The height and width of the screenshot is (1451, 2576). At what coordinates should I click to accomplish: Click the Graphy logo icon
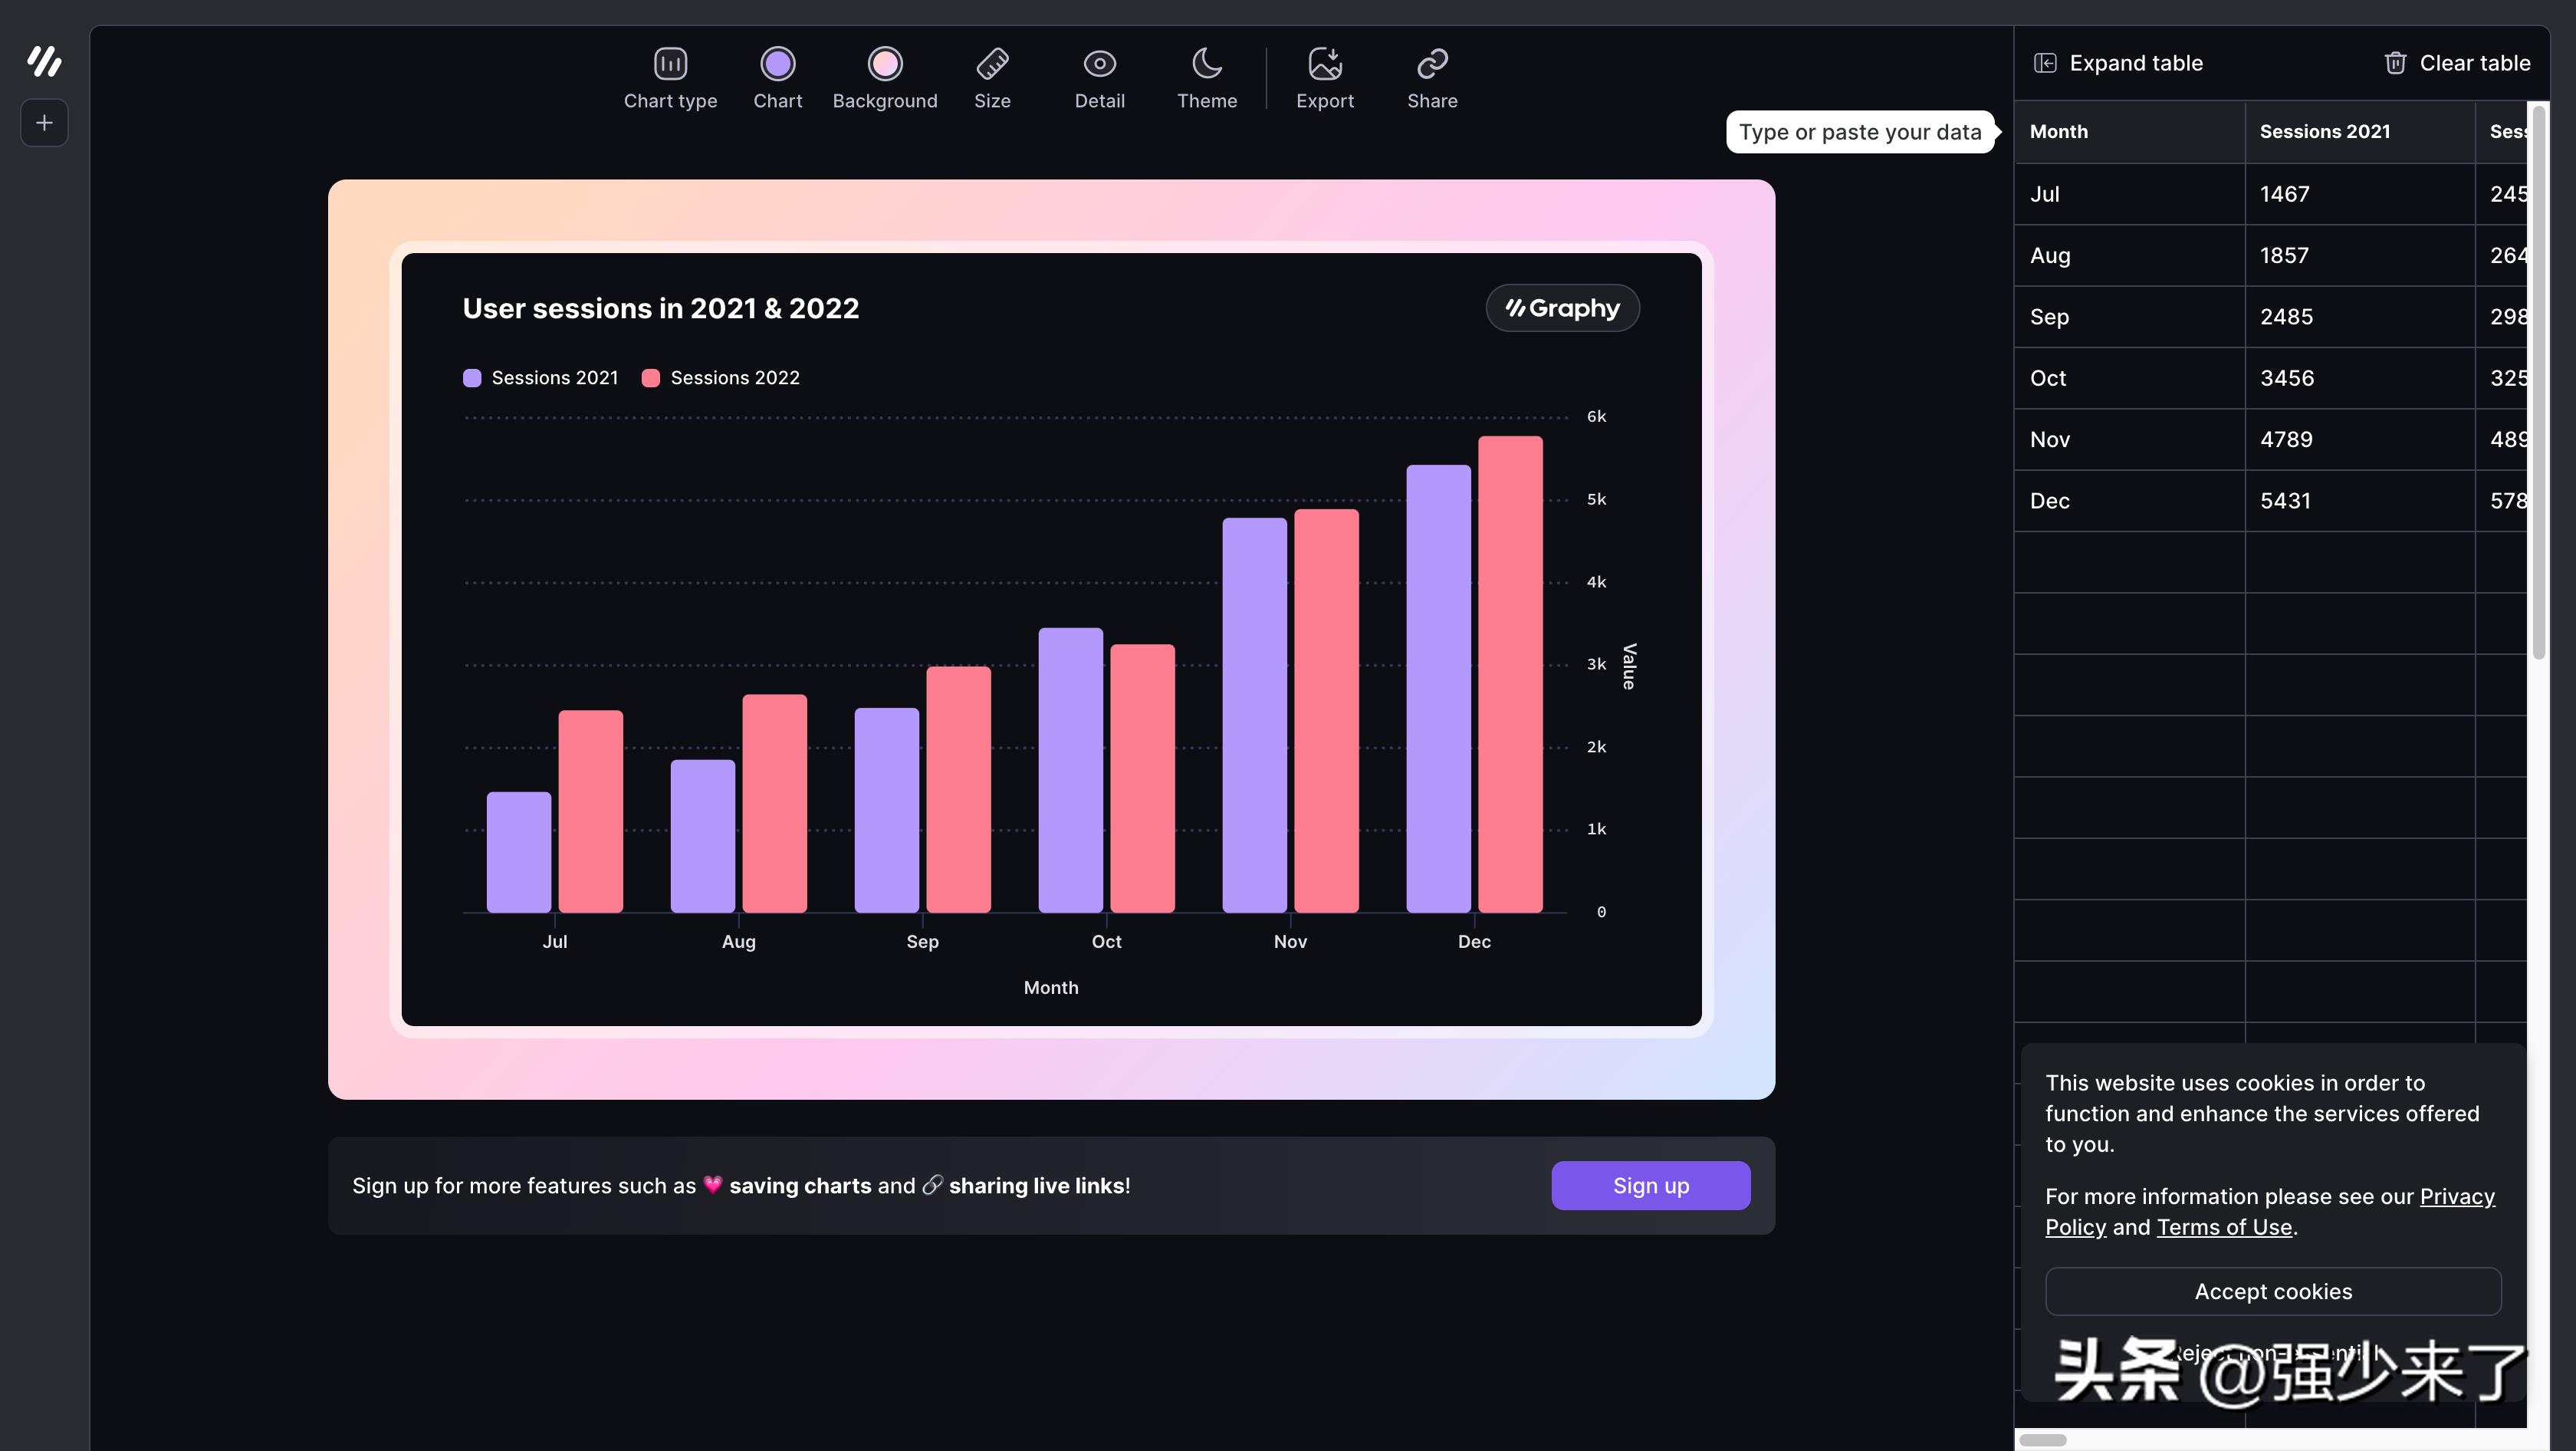coord(44,62)
